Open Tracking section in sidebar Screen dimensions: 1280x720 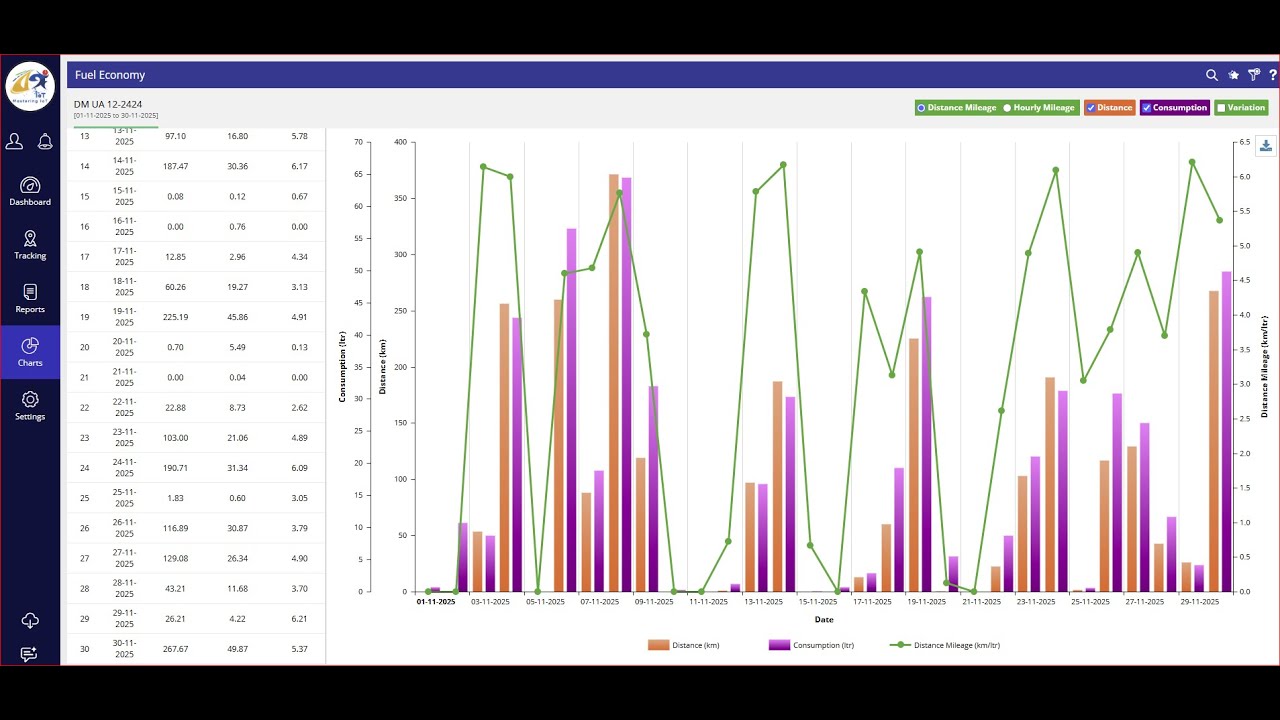pos(30,245)
